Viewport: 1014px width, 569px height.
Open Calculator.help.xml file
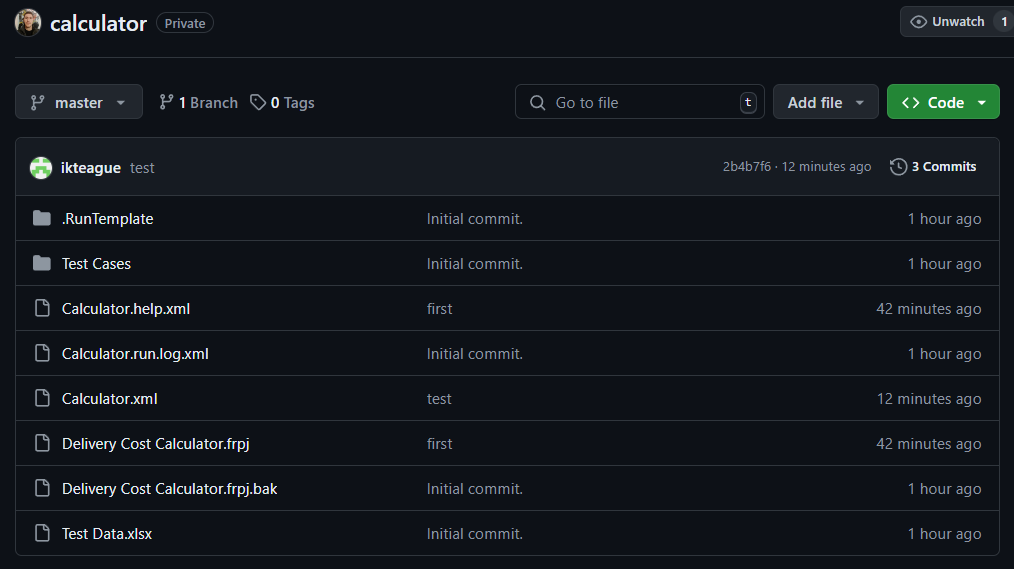click(x=126, y=308)
